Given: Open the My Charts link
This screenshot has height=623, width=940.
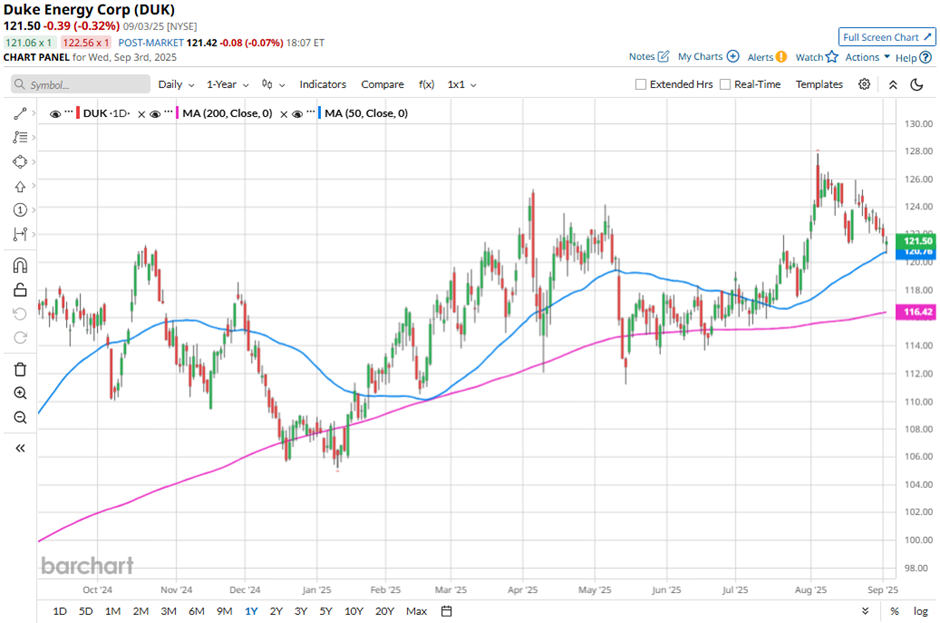Looking at the screenshot, I should [x=700, y=56].
